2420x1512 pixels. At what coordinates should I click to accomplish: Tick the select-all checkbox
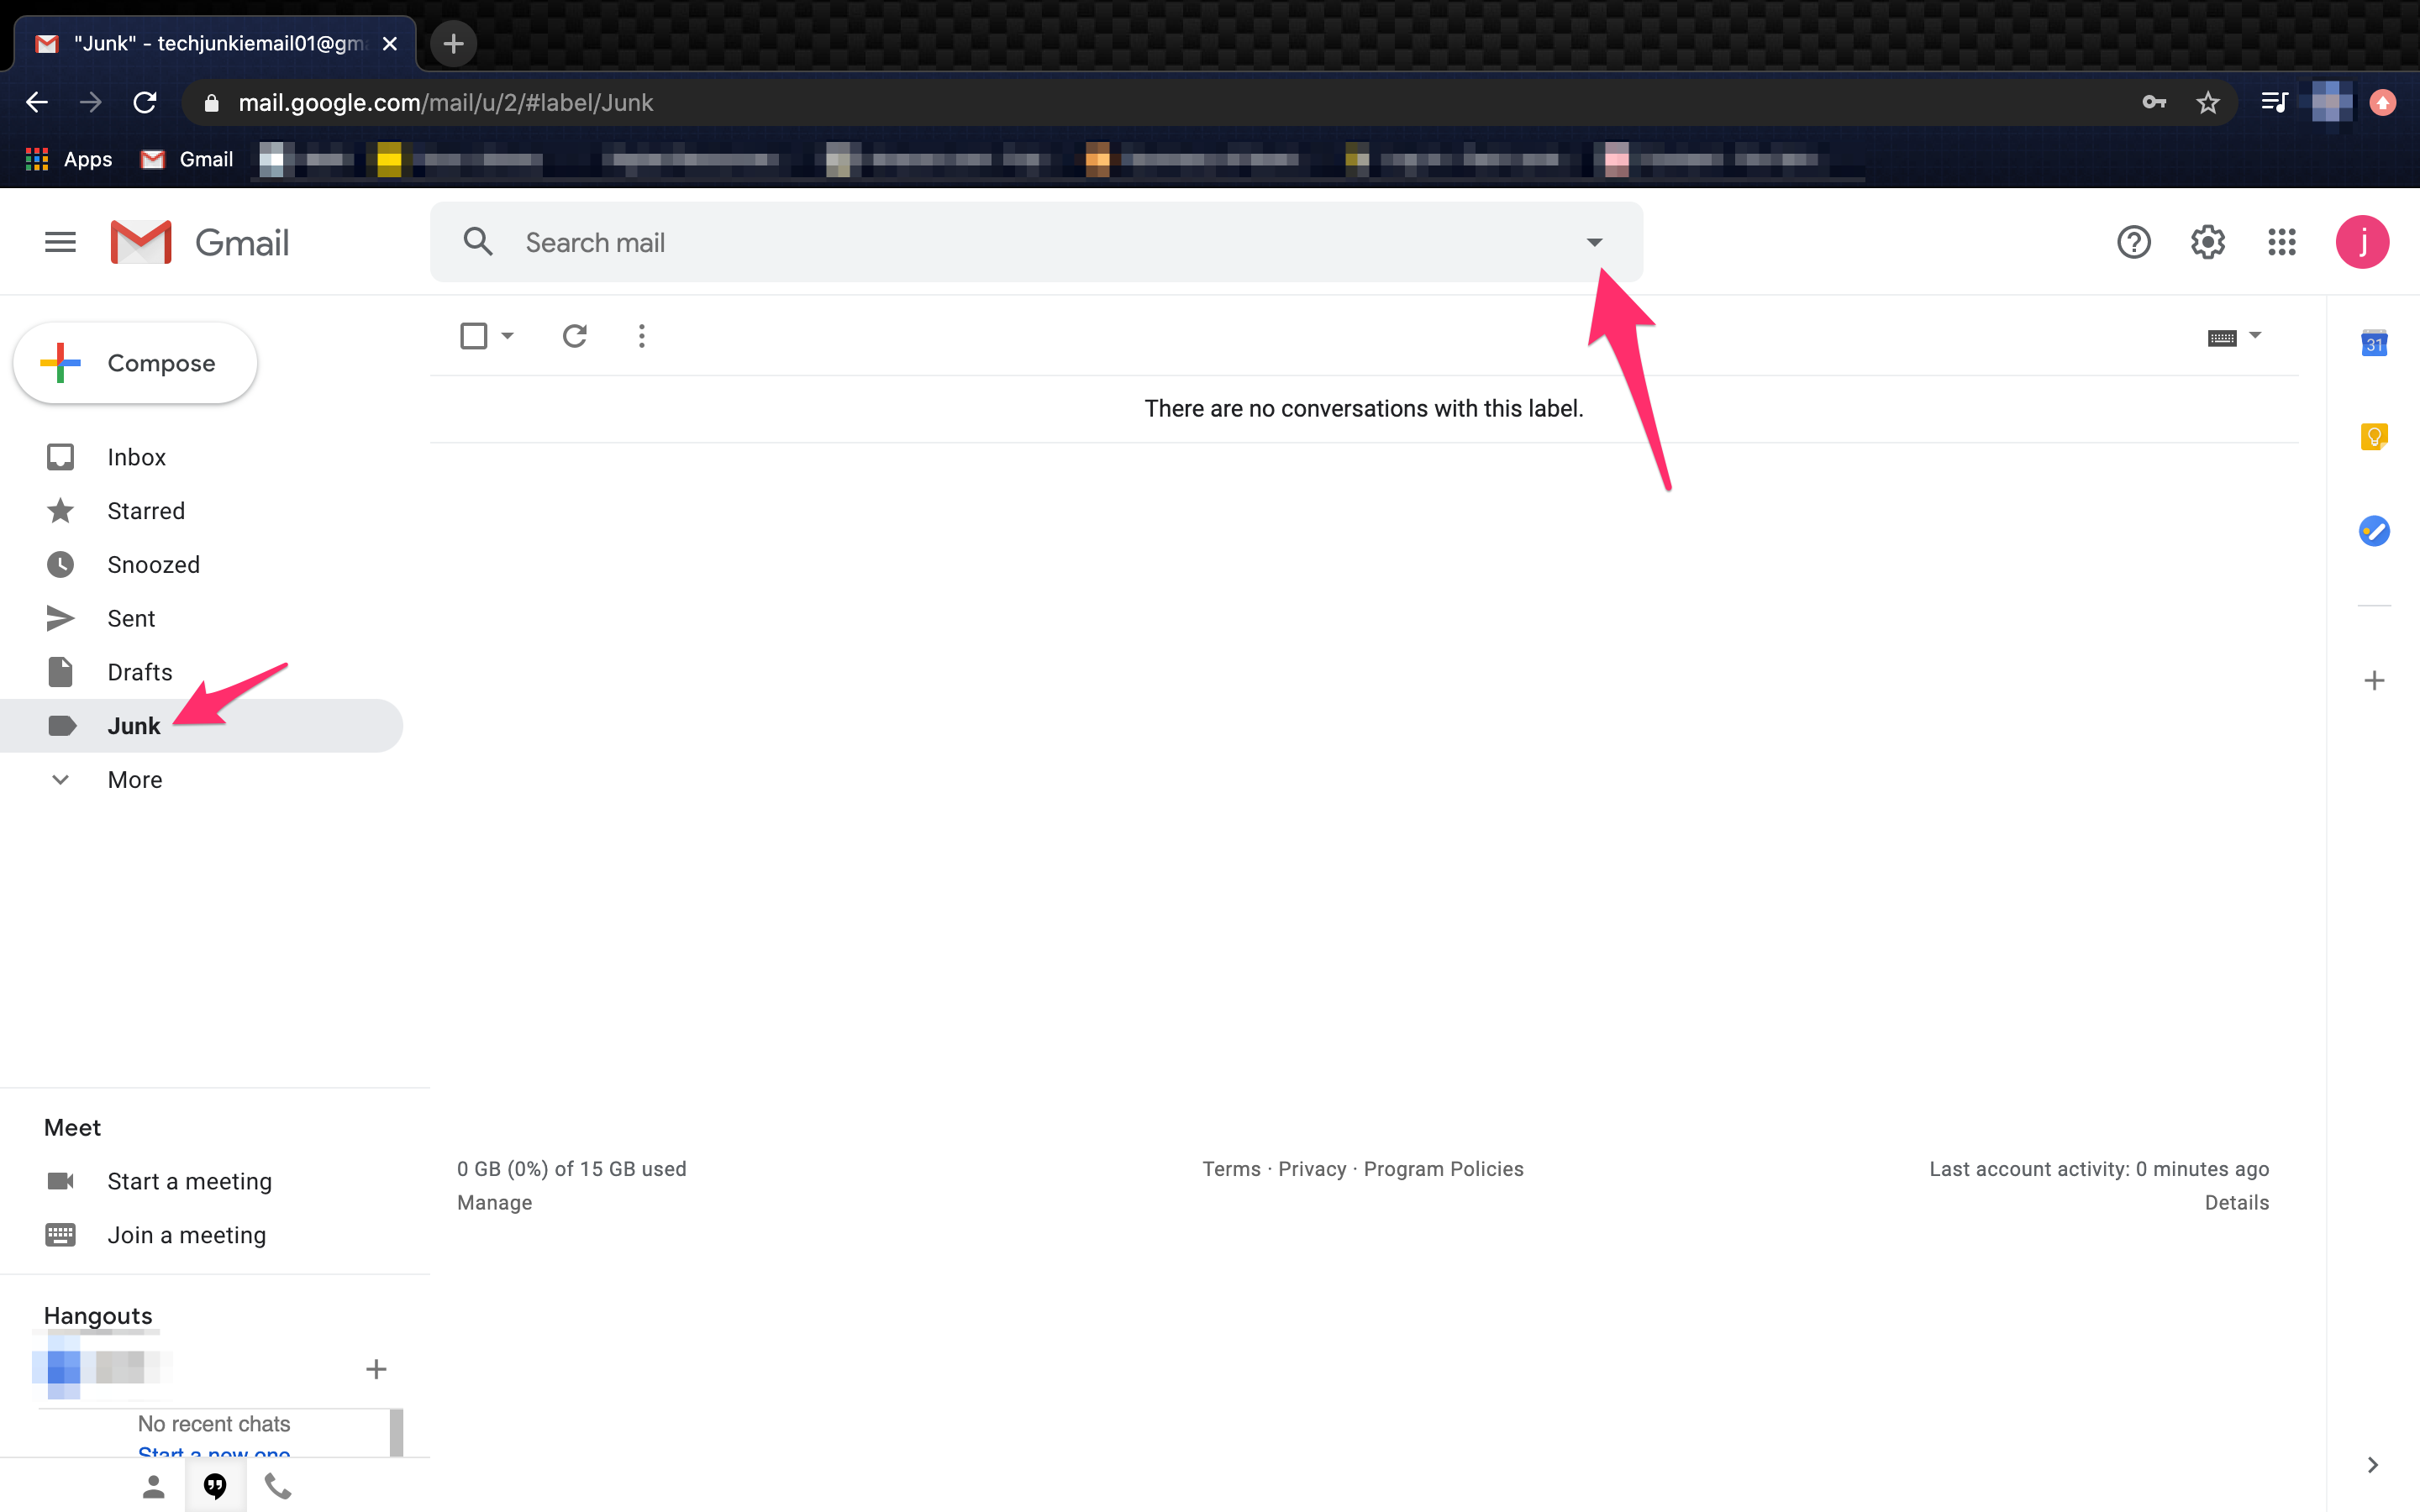[474, 336]
